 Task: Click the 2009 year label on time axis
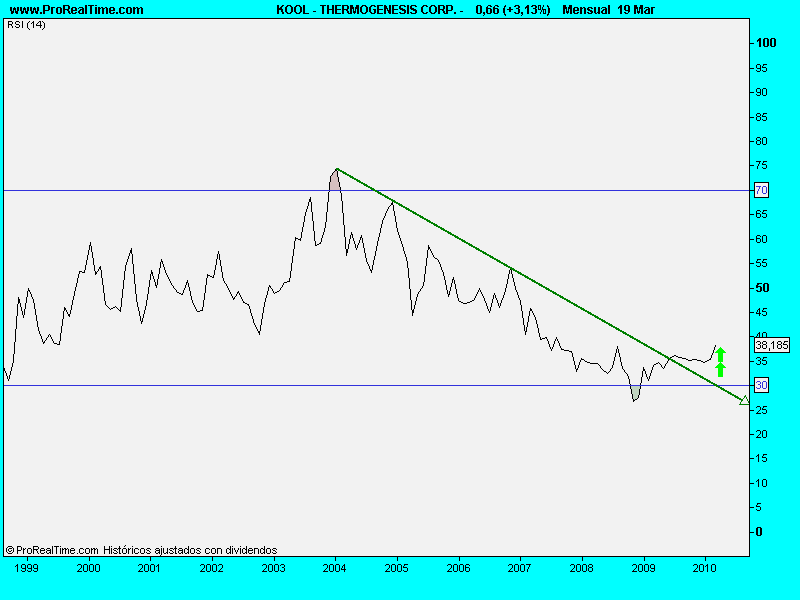coord(643,568)
